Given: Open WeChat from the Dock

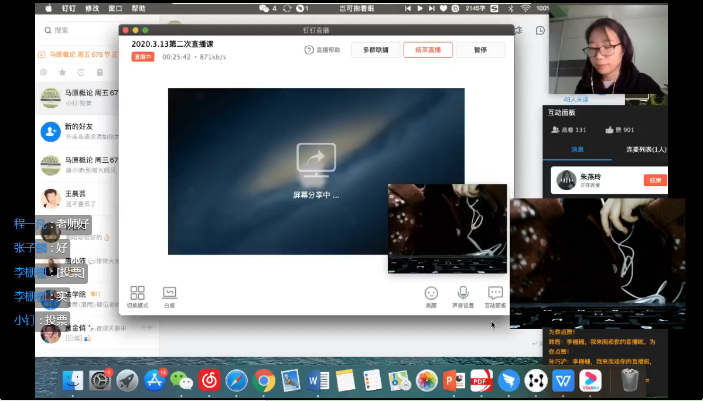Looking at the screenshot, I should click(182, 381).
